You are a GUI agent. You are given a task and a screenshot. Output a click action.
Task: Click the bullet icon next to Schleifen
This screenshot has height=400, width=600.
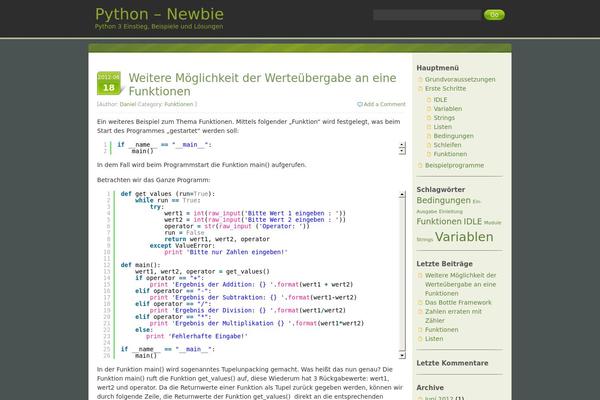tap(429, 145)
